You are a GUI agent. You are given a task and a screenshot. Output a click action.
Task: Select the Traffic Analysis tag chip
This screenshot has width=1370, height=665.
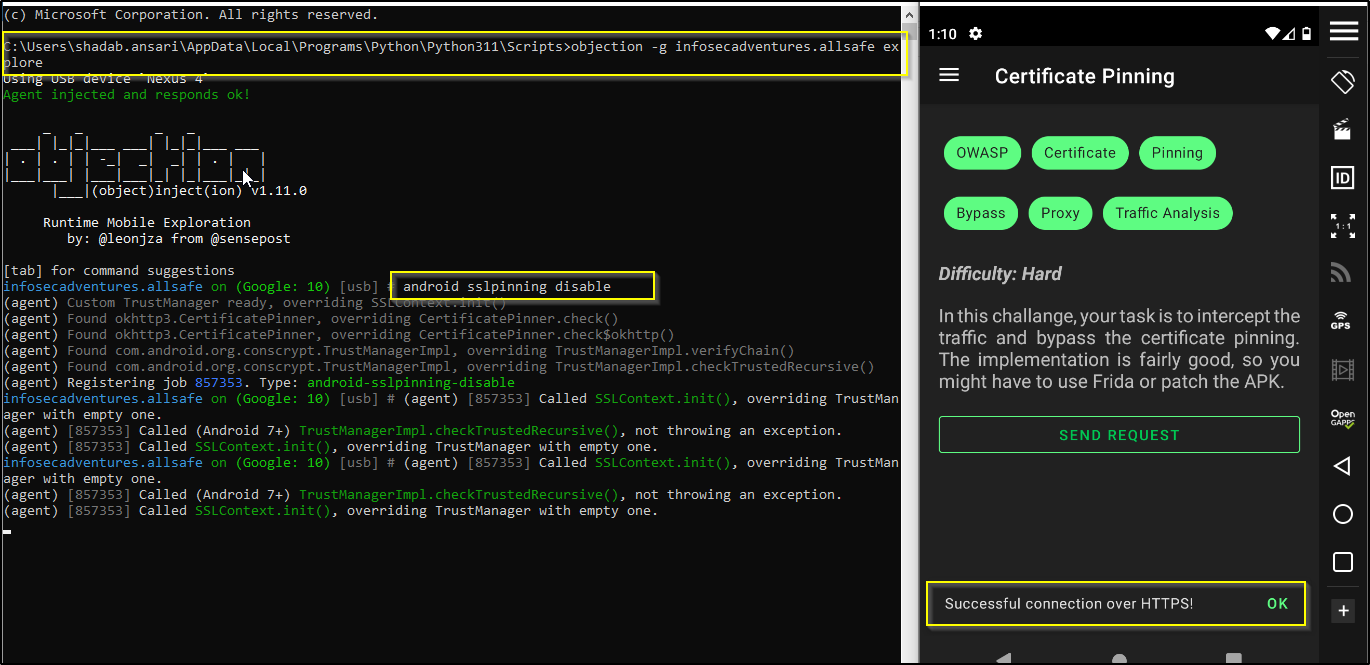(1167, 213)
